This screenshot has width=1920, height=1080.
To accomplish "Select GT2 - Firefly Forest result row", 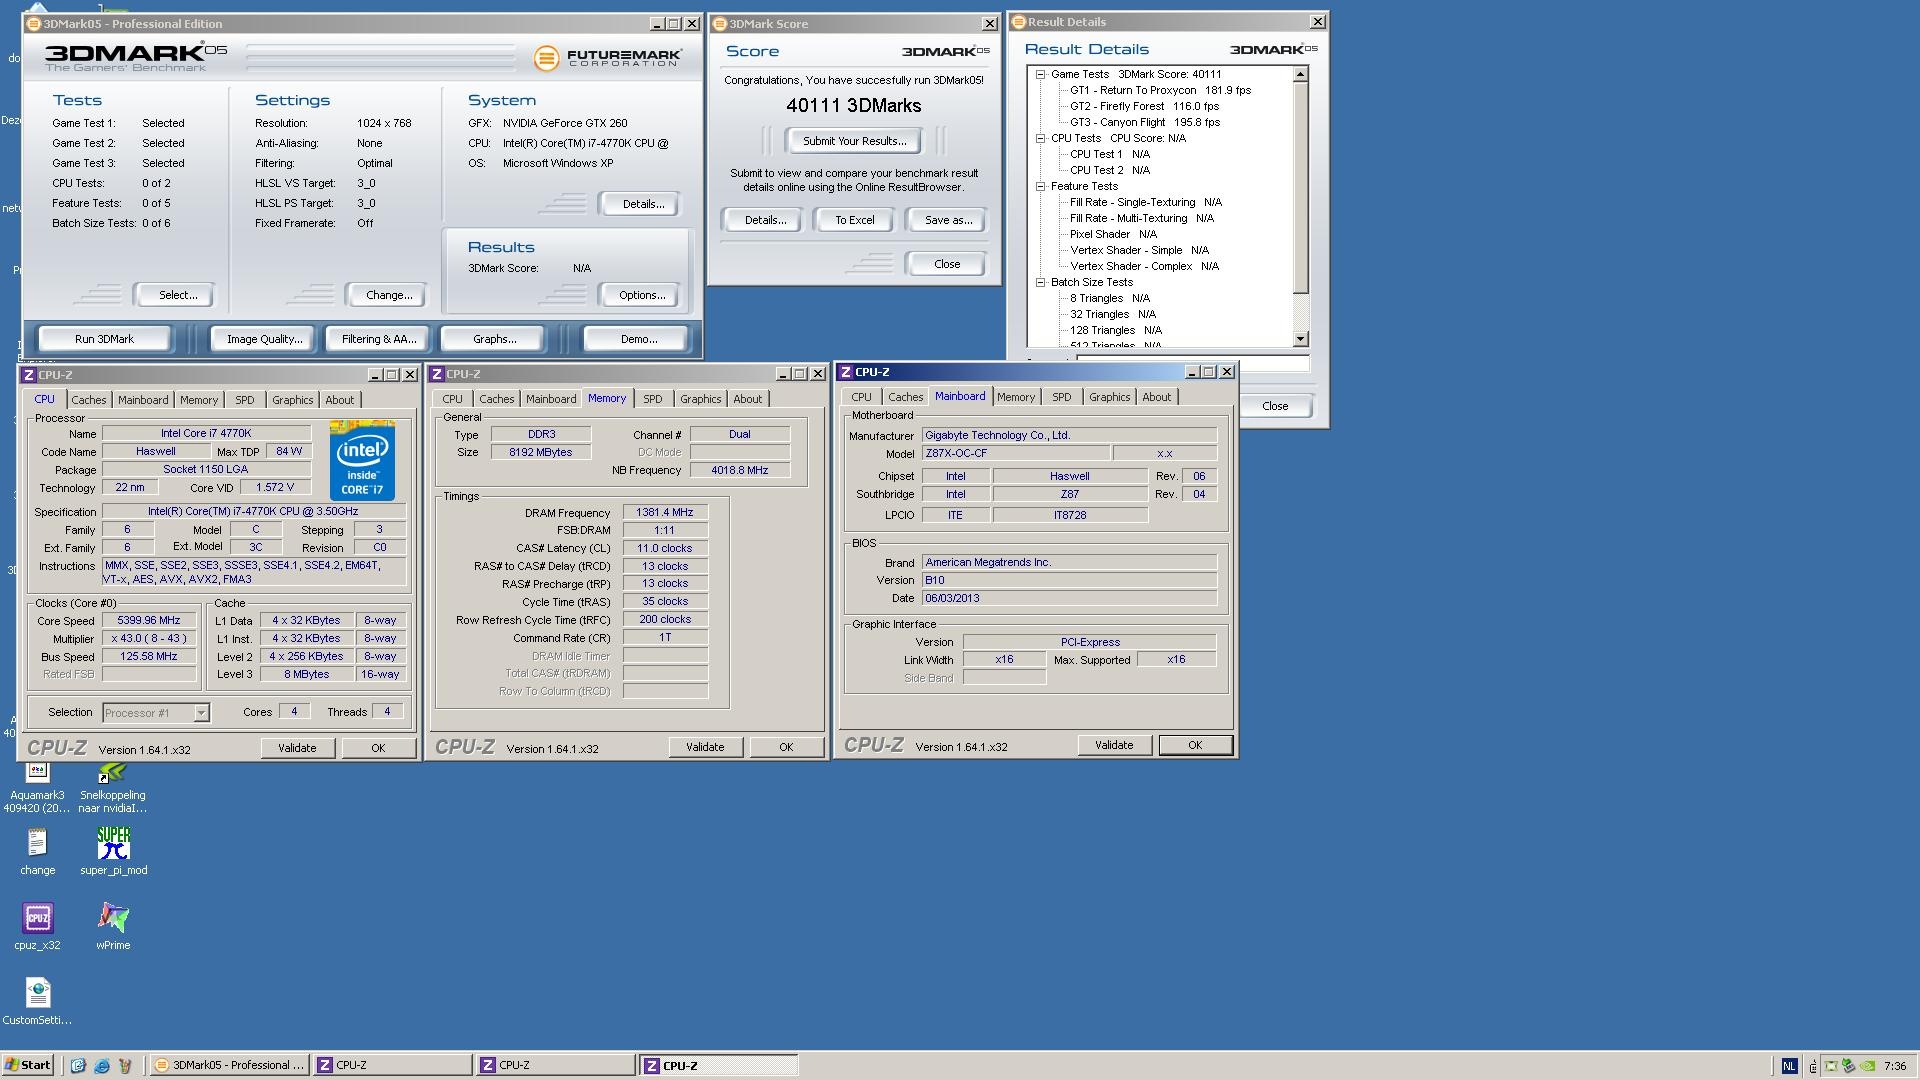I will coord(1144,106).
